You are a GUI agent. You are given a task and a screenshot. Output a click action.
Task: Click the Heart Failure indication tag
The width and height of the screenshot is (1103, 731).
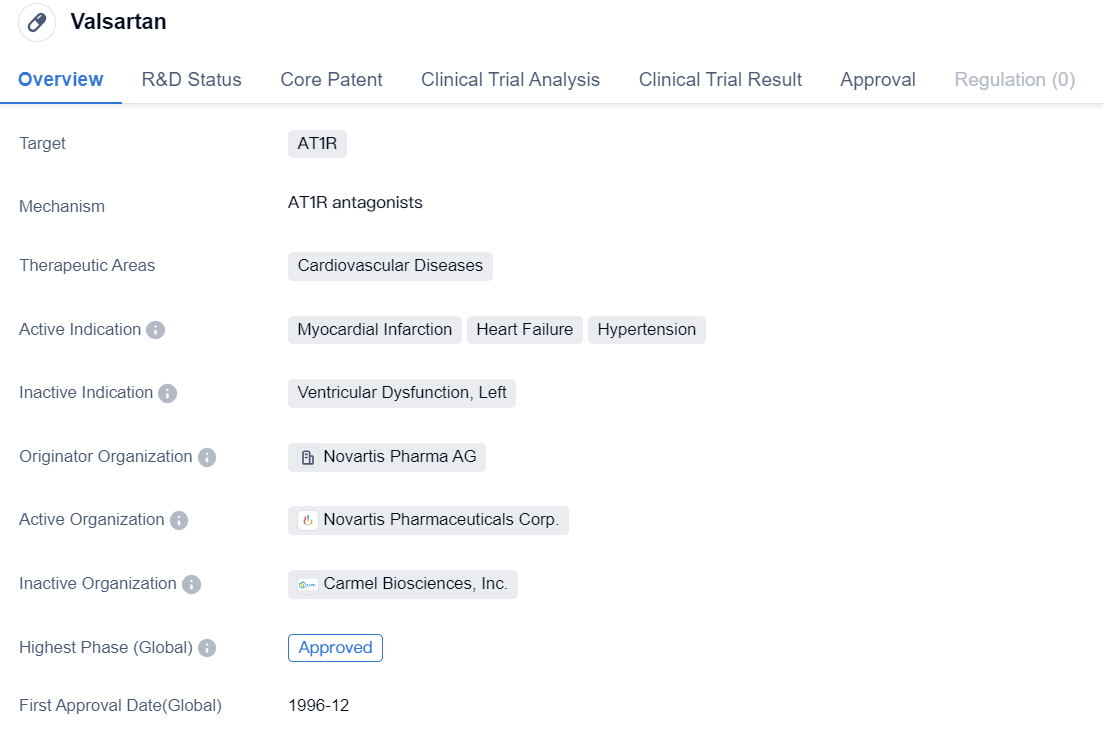coord(524,330)
